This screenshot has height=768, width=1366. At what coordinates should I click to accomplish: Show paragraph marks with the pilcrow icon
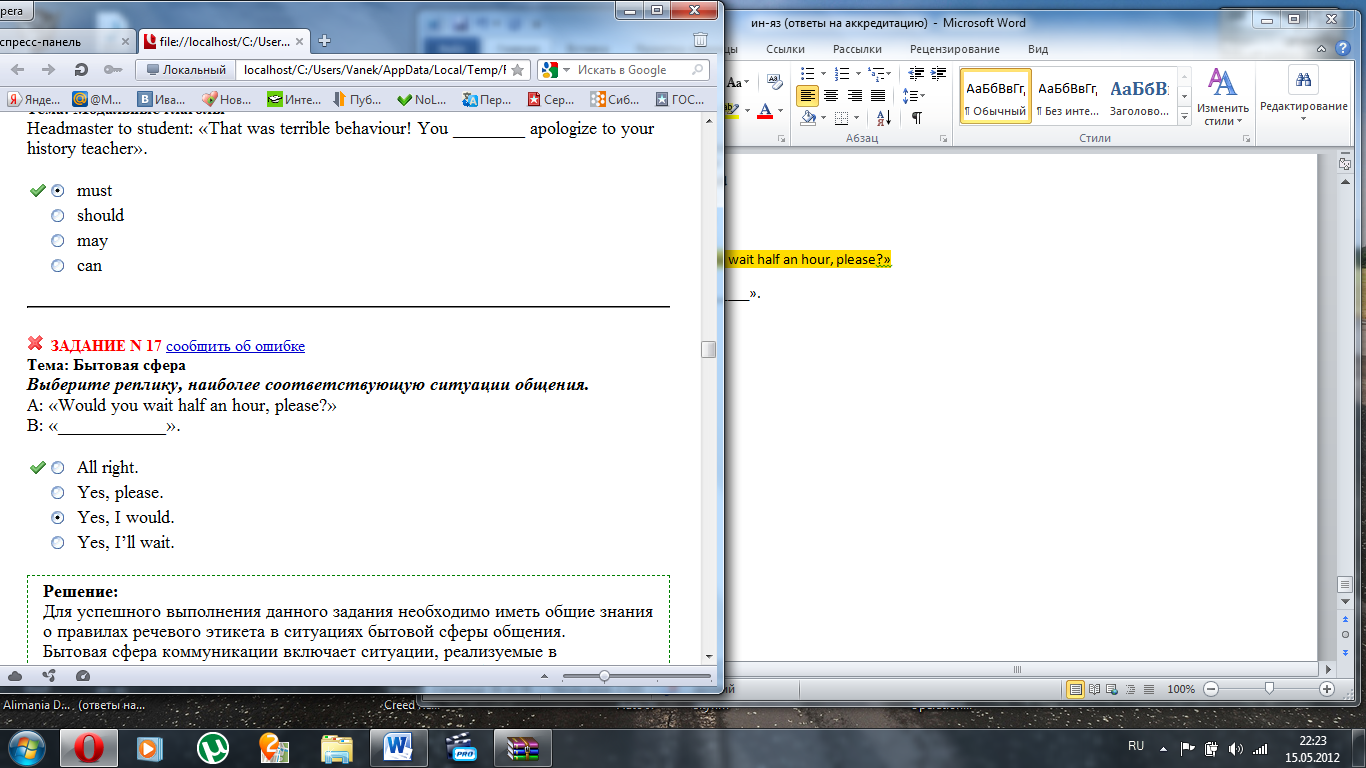tap(917, 118)
